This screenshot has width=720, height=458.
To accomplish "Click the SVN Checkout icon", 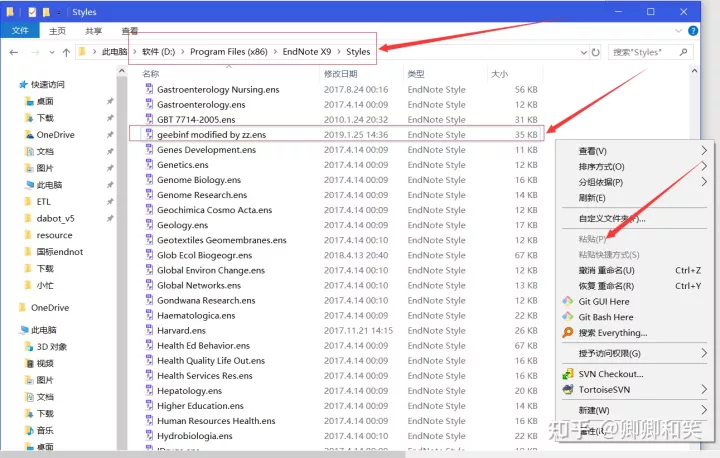I will pos(568,374).
